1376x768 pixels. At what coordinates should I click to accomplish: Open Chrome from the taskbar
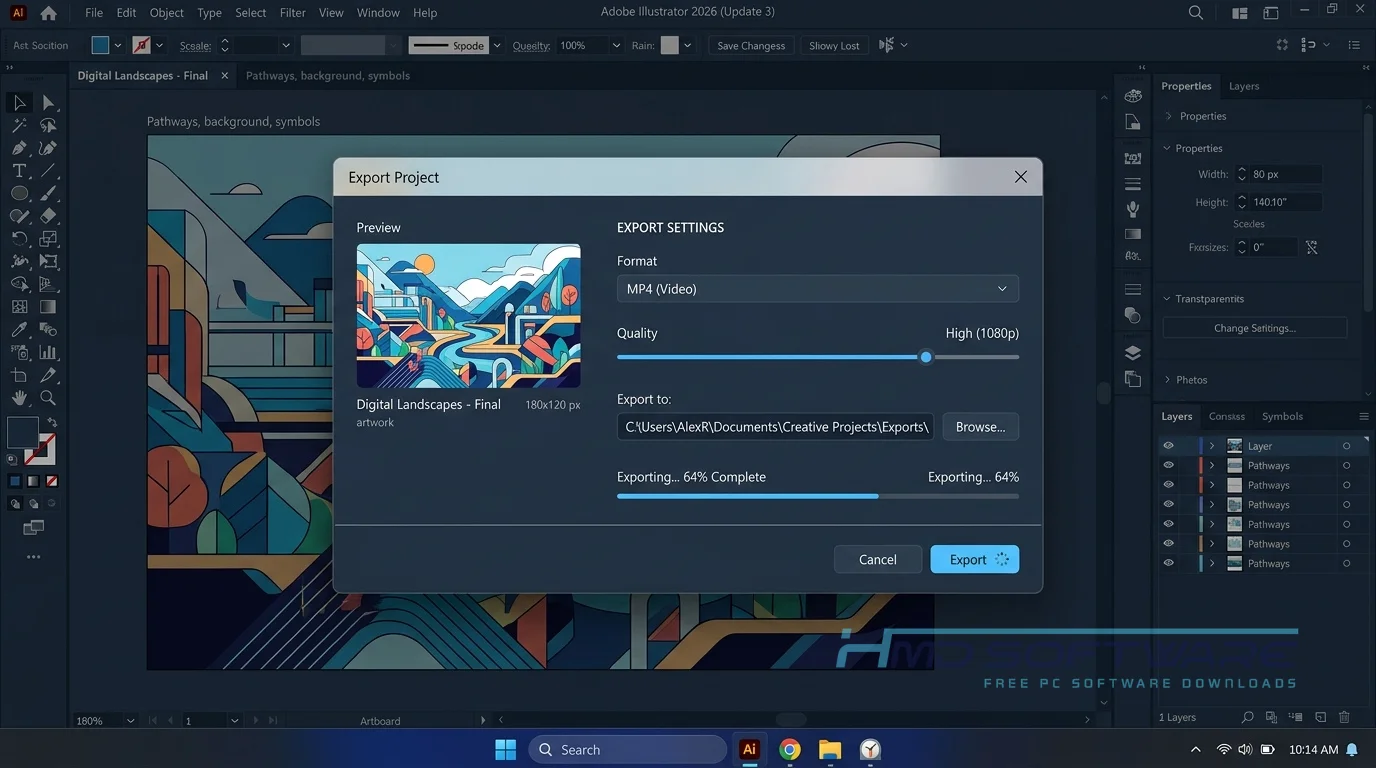pos(790,749)
